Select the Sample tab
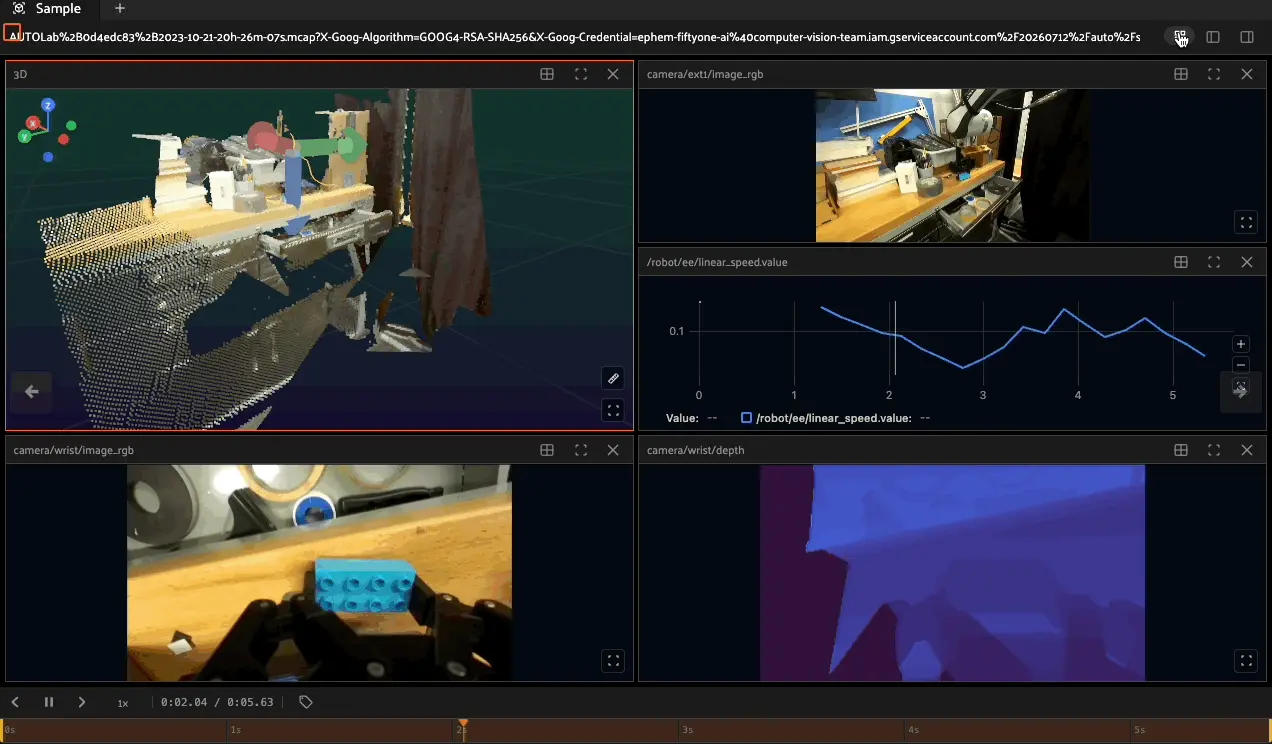Screen dimensions: 1272x744 (x=49, y=9)
